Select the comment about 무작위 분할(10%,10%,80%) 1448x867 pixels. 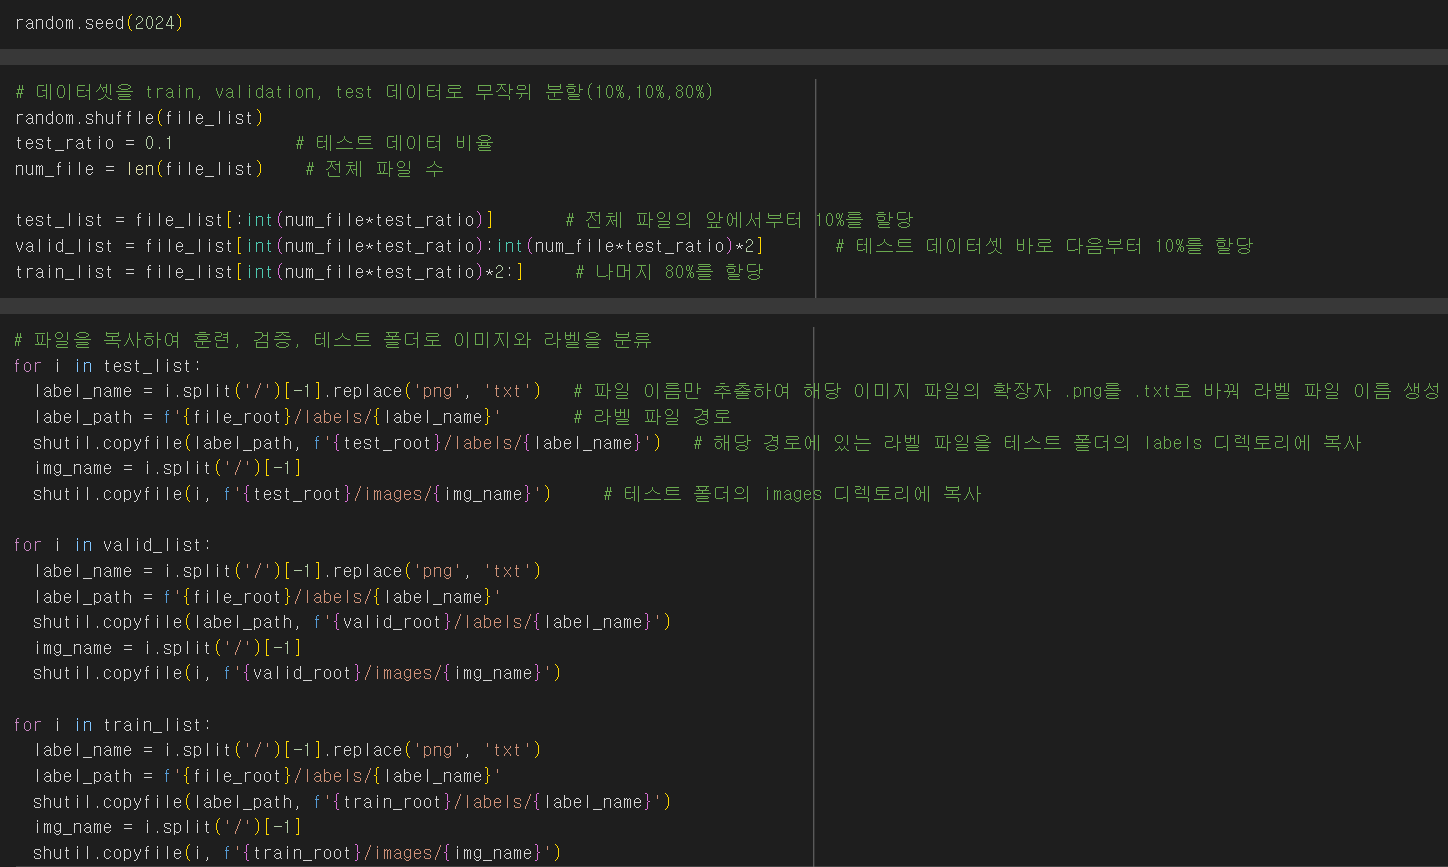tap(364, 92)
